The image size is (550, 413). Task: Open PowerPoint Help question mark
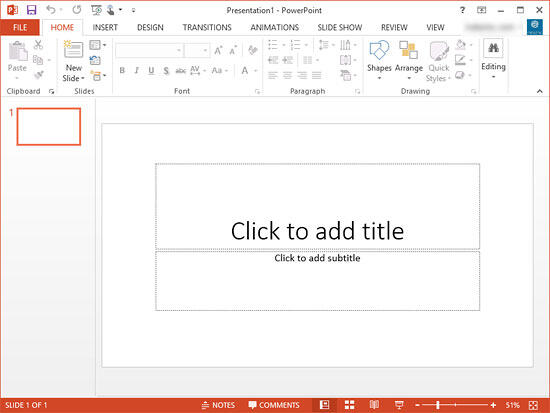pyautogui.click(x=462, y=10)
